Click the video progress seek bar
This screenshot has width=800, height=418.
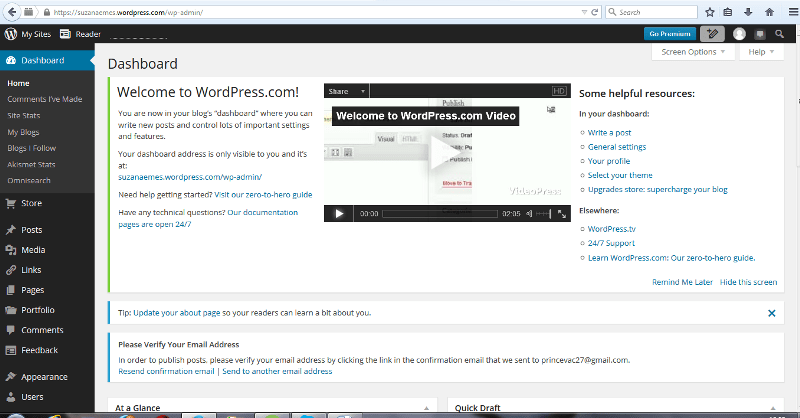pos(440,214)
